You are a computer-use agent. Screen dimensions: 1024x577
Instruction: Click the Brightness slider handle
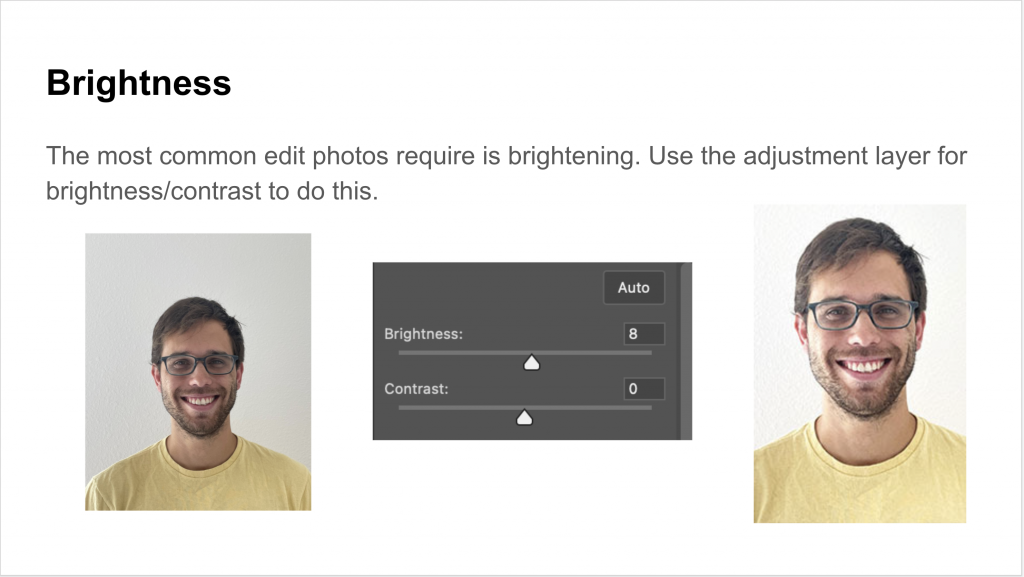[x=532, y=363]
